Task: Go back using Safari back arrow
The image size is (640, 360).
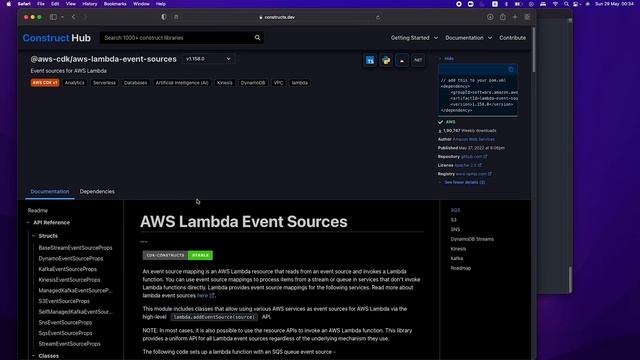Action: tap(73, 17)
